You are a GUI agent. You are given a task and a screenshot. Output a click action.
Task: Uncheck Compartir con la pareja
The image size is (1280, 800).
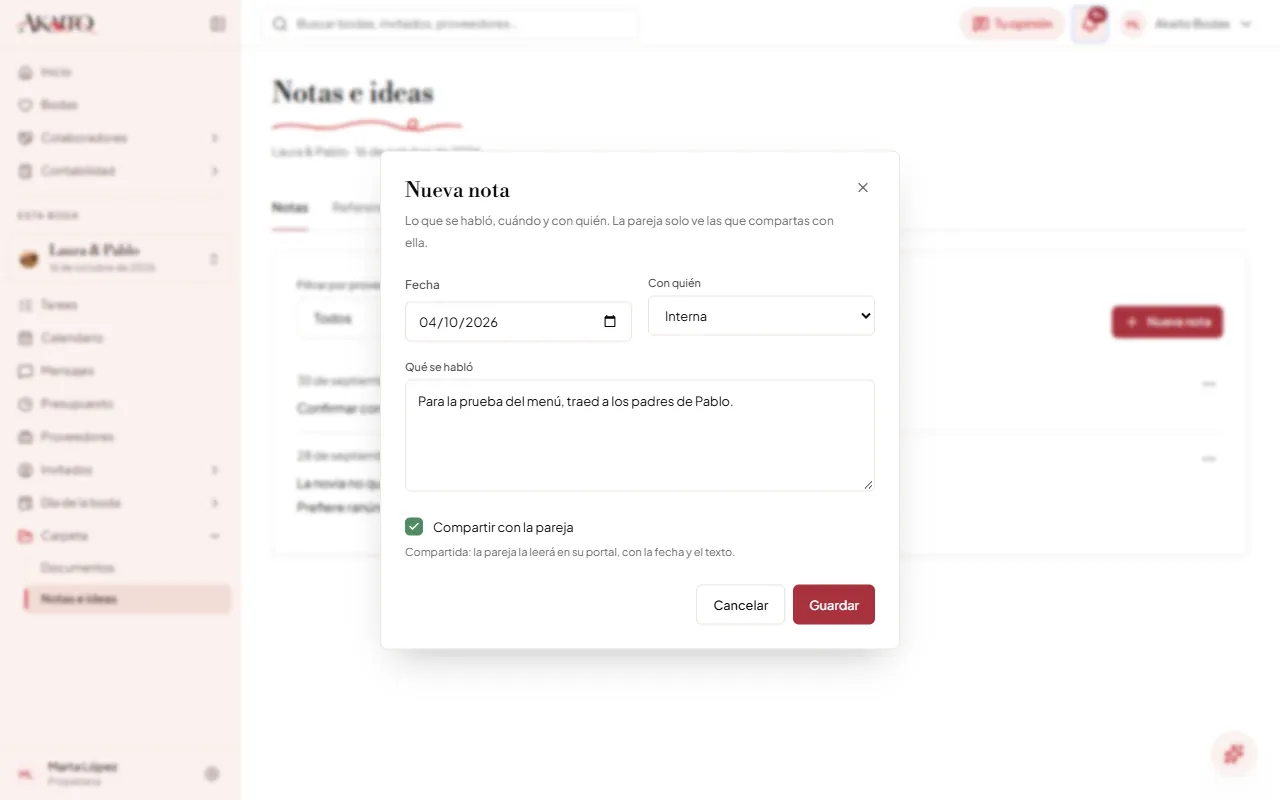click(414, 527)
